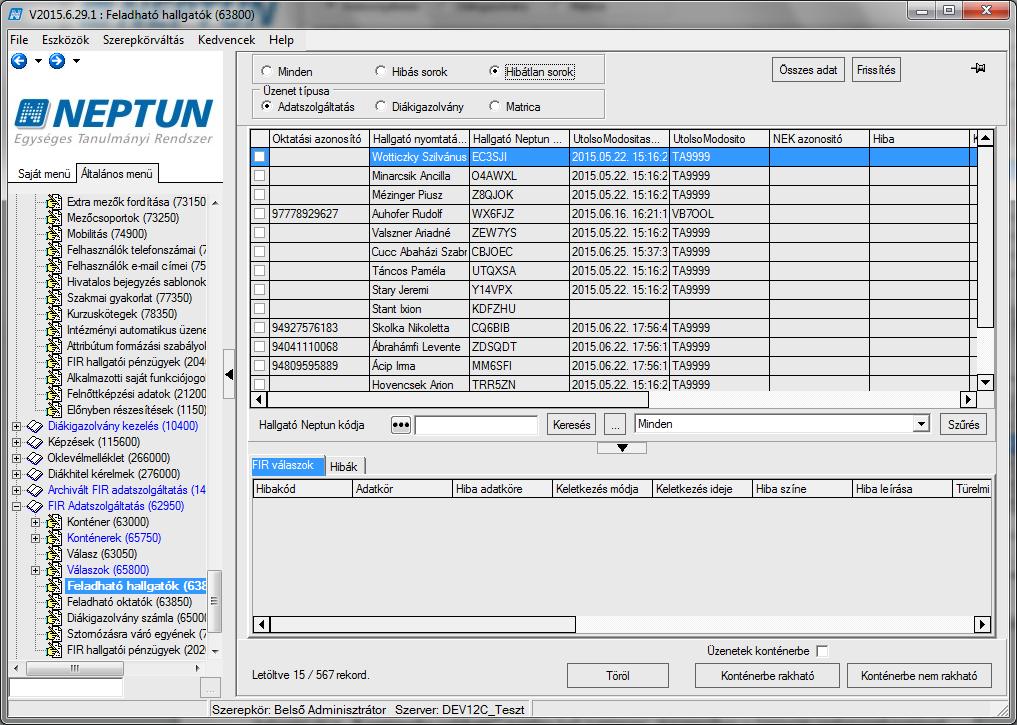The height and width of the screenshot is (725, 1017).
Task: Select Adatszolgáltatás message type
Action: click(x=266, y=106)
